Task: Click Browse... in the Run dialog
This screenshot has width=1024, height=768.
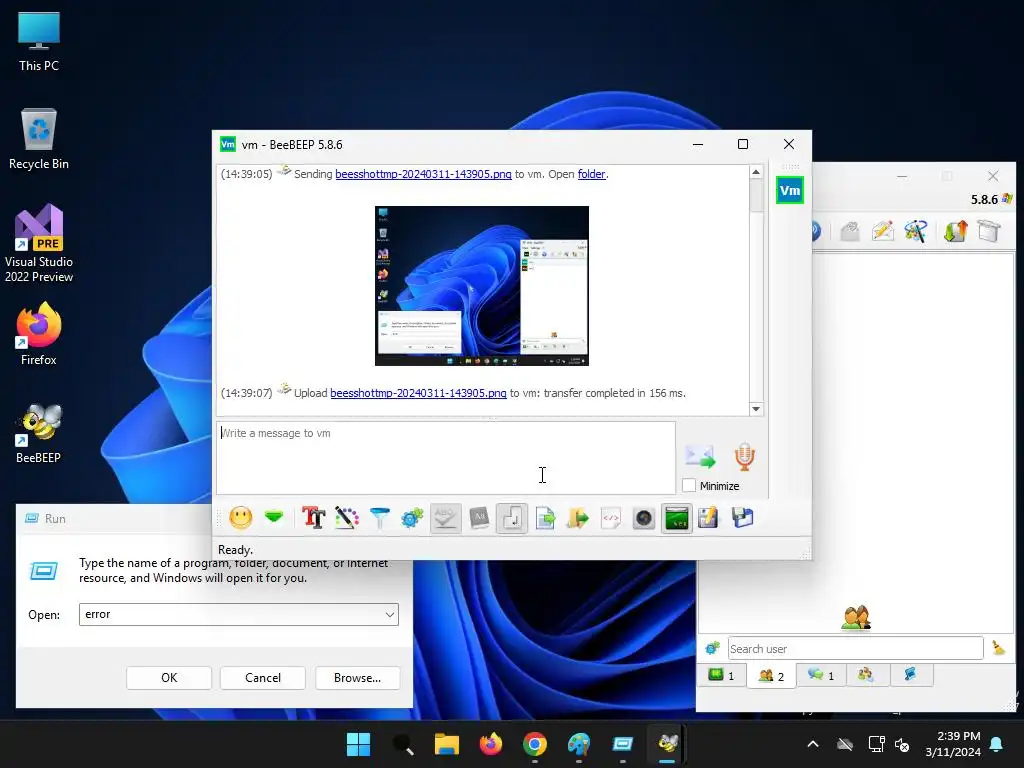Action: 357,678
